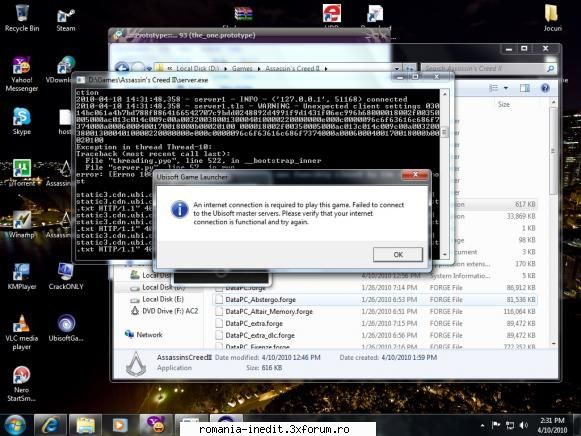Screen dimensions: 581x436
Task: Launch Yahoo! Messenger from desktop
Action: tap(21, 74)
